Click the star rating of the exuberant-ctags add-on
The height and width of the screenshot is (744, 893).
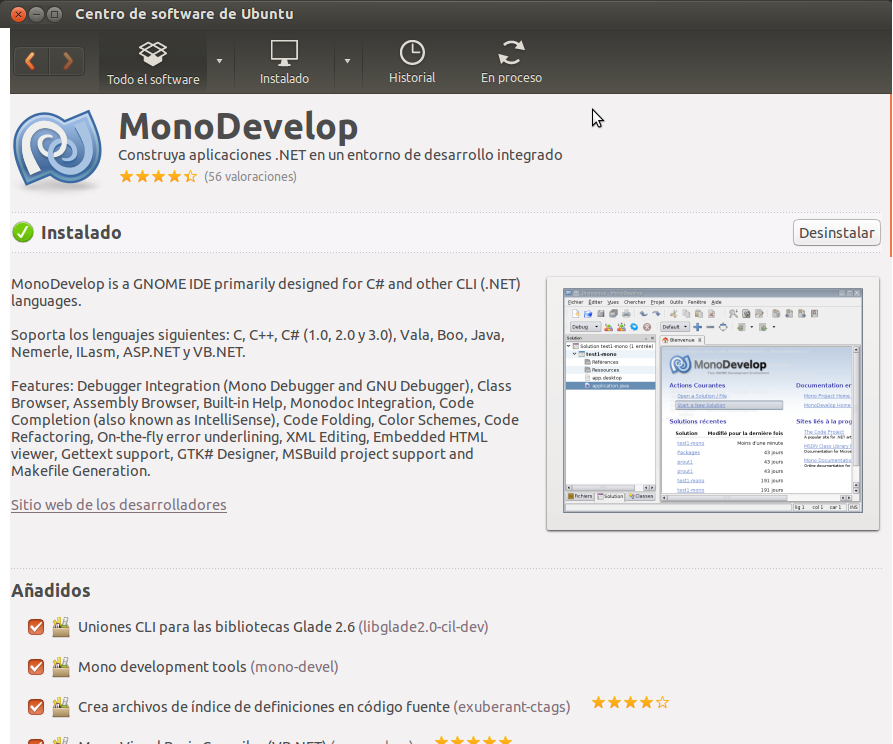coord(630,702)
